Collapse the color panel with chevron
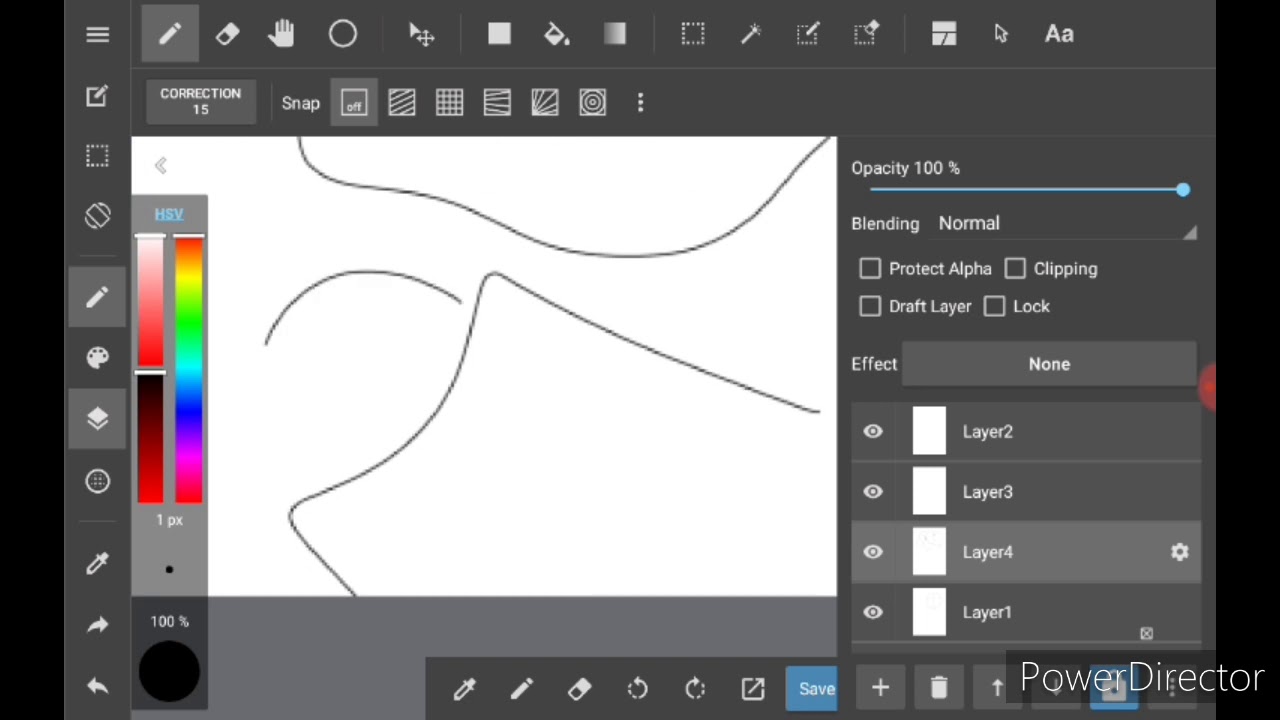1280x720 pixels. [x=161, y=166]
